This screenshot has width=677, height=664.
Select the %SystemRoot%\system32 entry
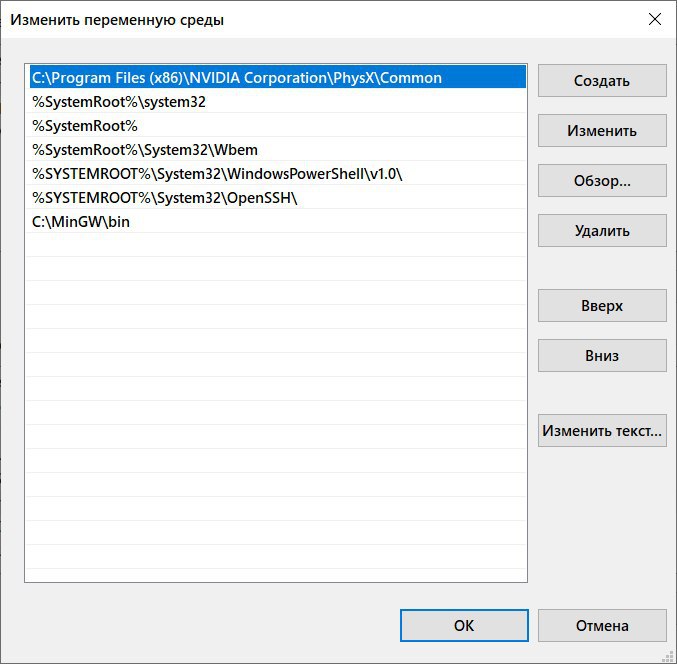[x=119, y=101]
